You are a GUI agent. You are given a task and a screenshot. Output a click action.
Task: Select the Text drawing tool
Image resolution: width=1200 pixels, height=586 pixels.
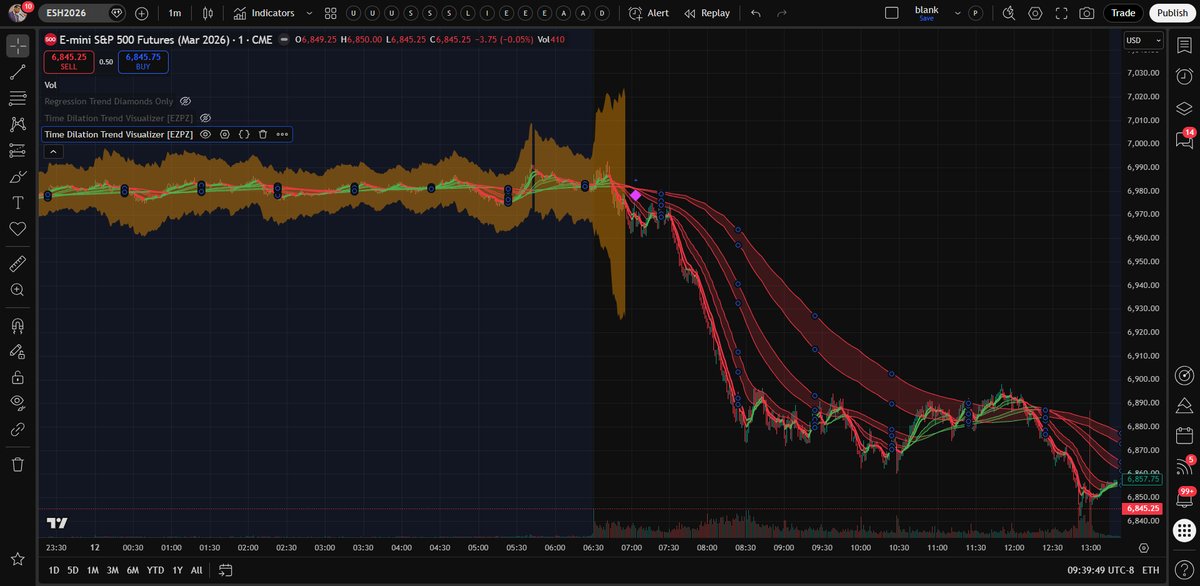(16, 202)
